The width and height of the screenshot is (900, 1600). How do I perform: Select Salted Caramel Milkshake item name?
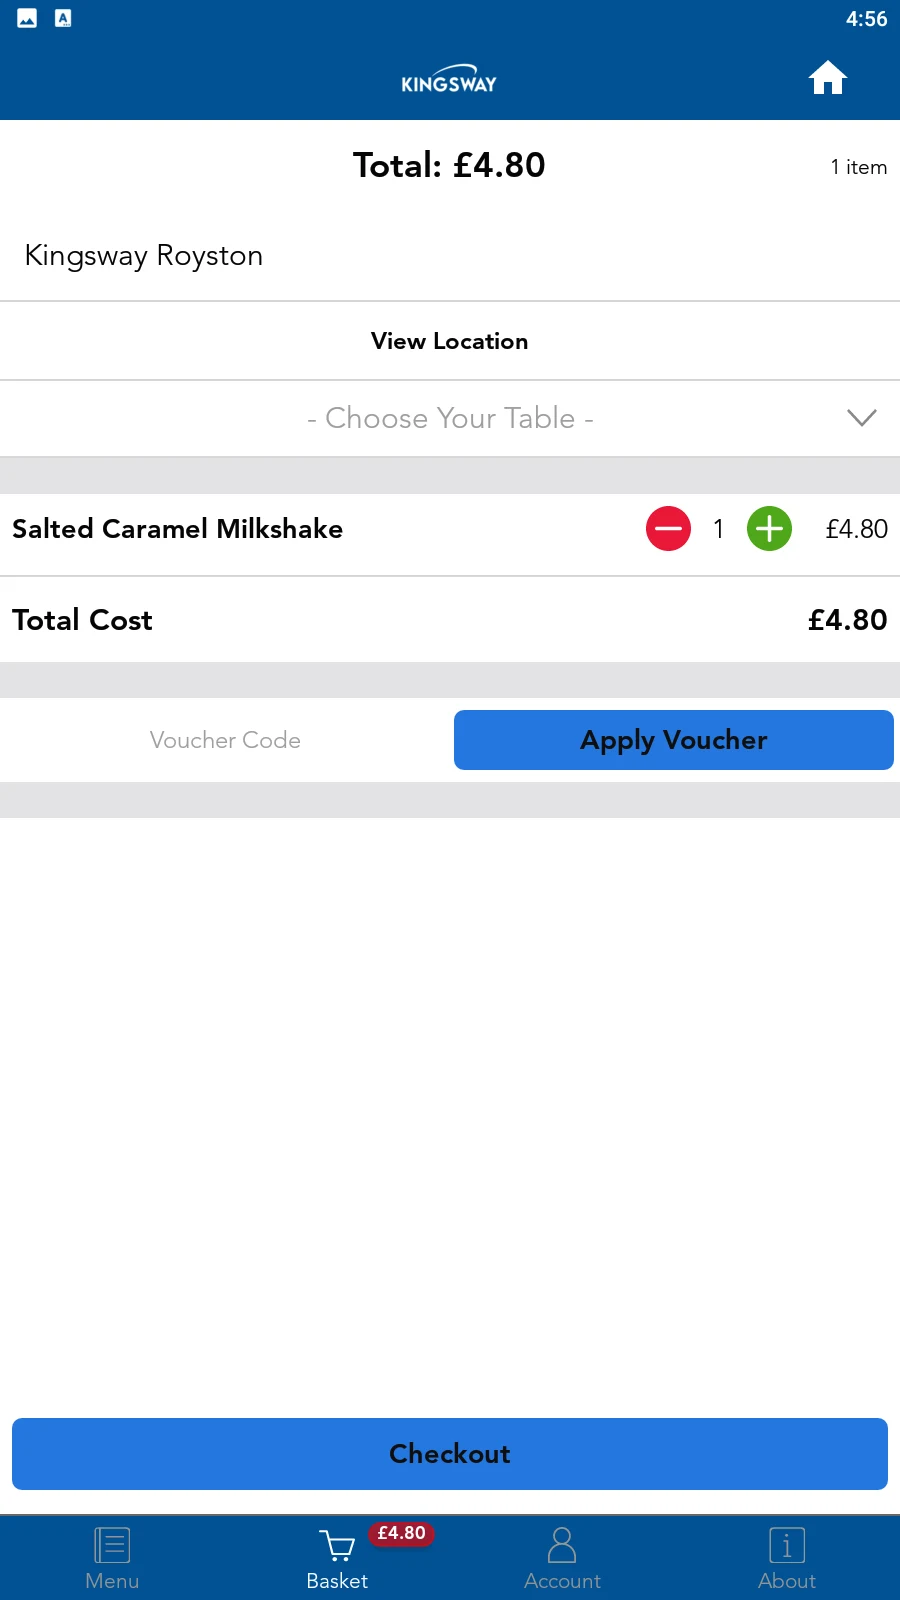pos(177,528)
